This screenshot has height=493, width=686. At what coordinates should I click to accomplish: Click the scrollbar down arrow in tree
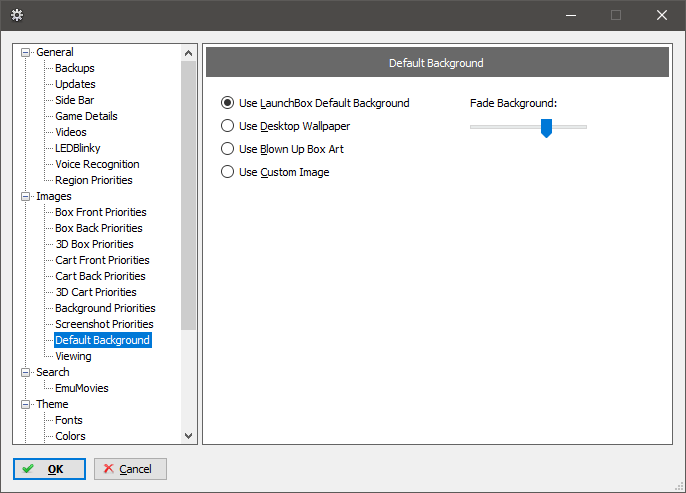coord(189,436)
